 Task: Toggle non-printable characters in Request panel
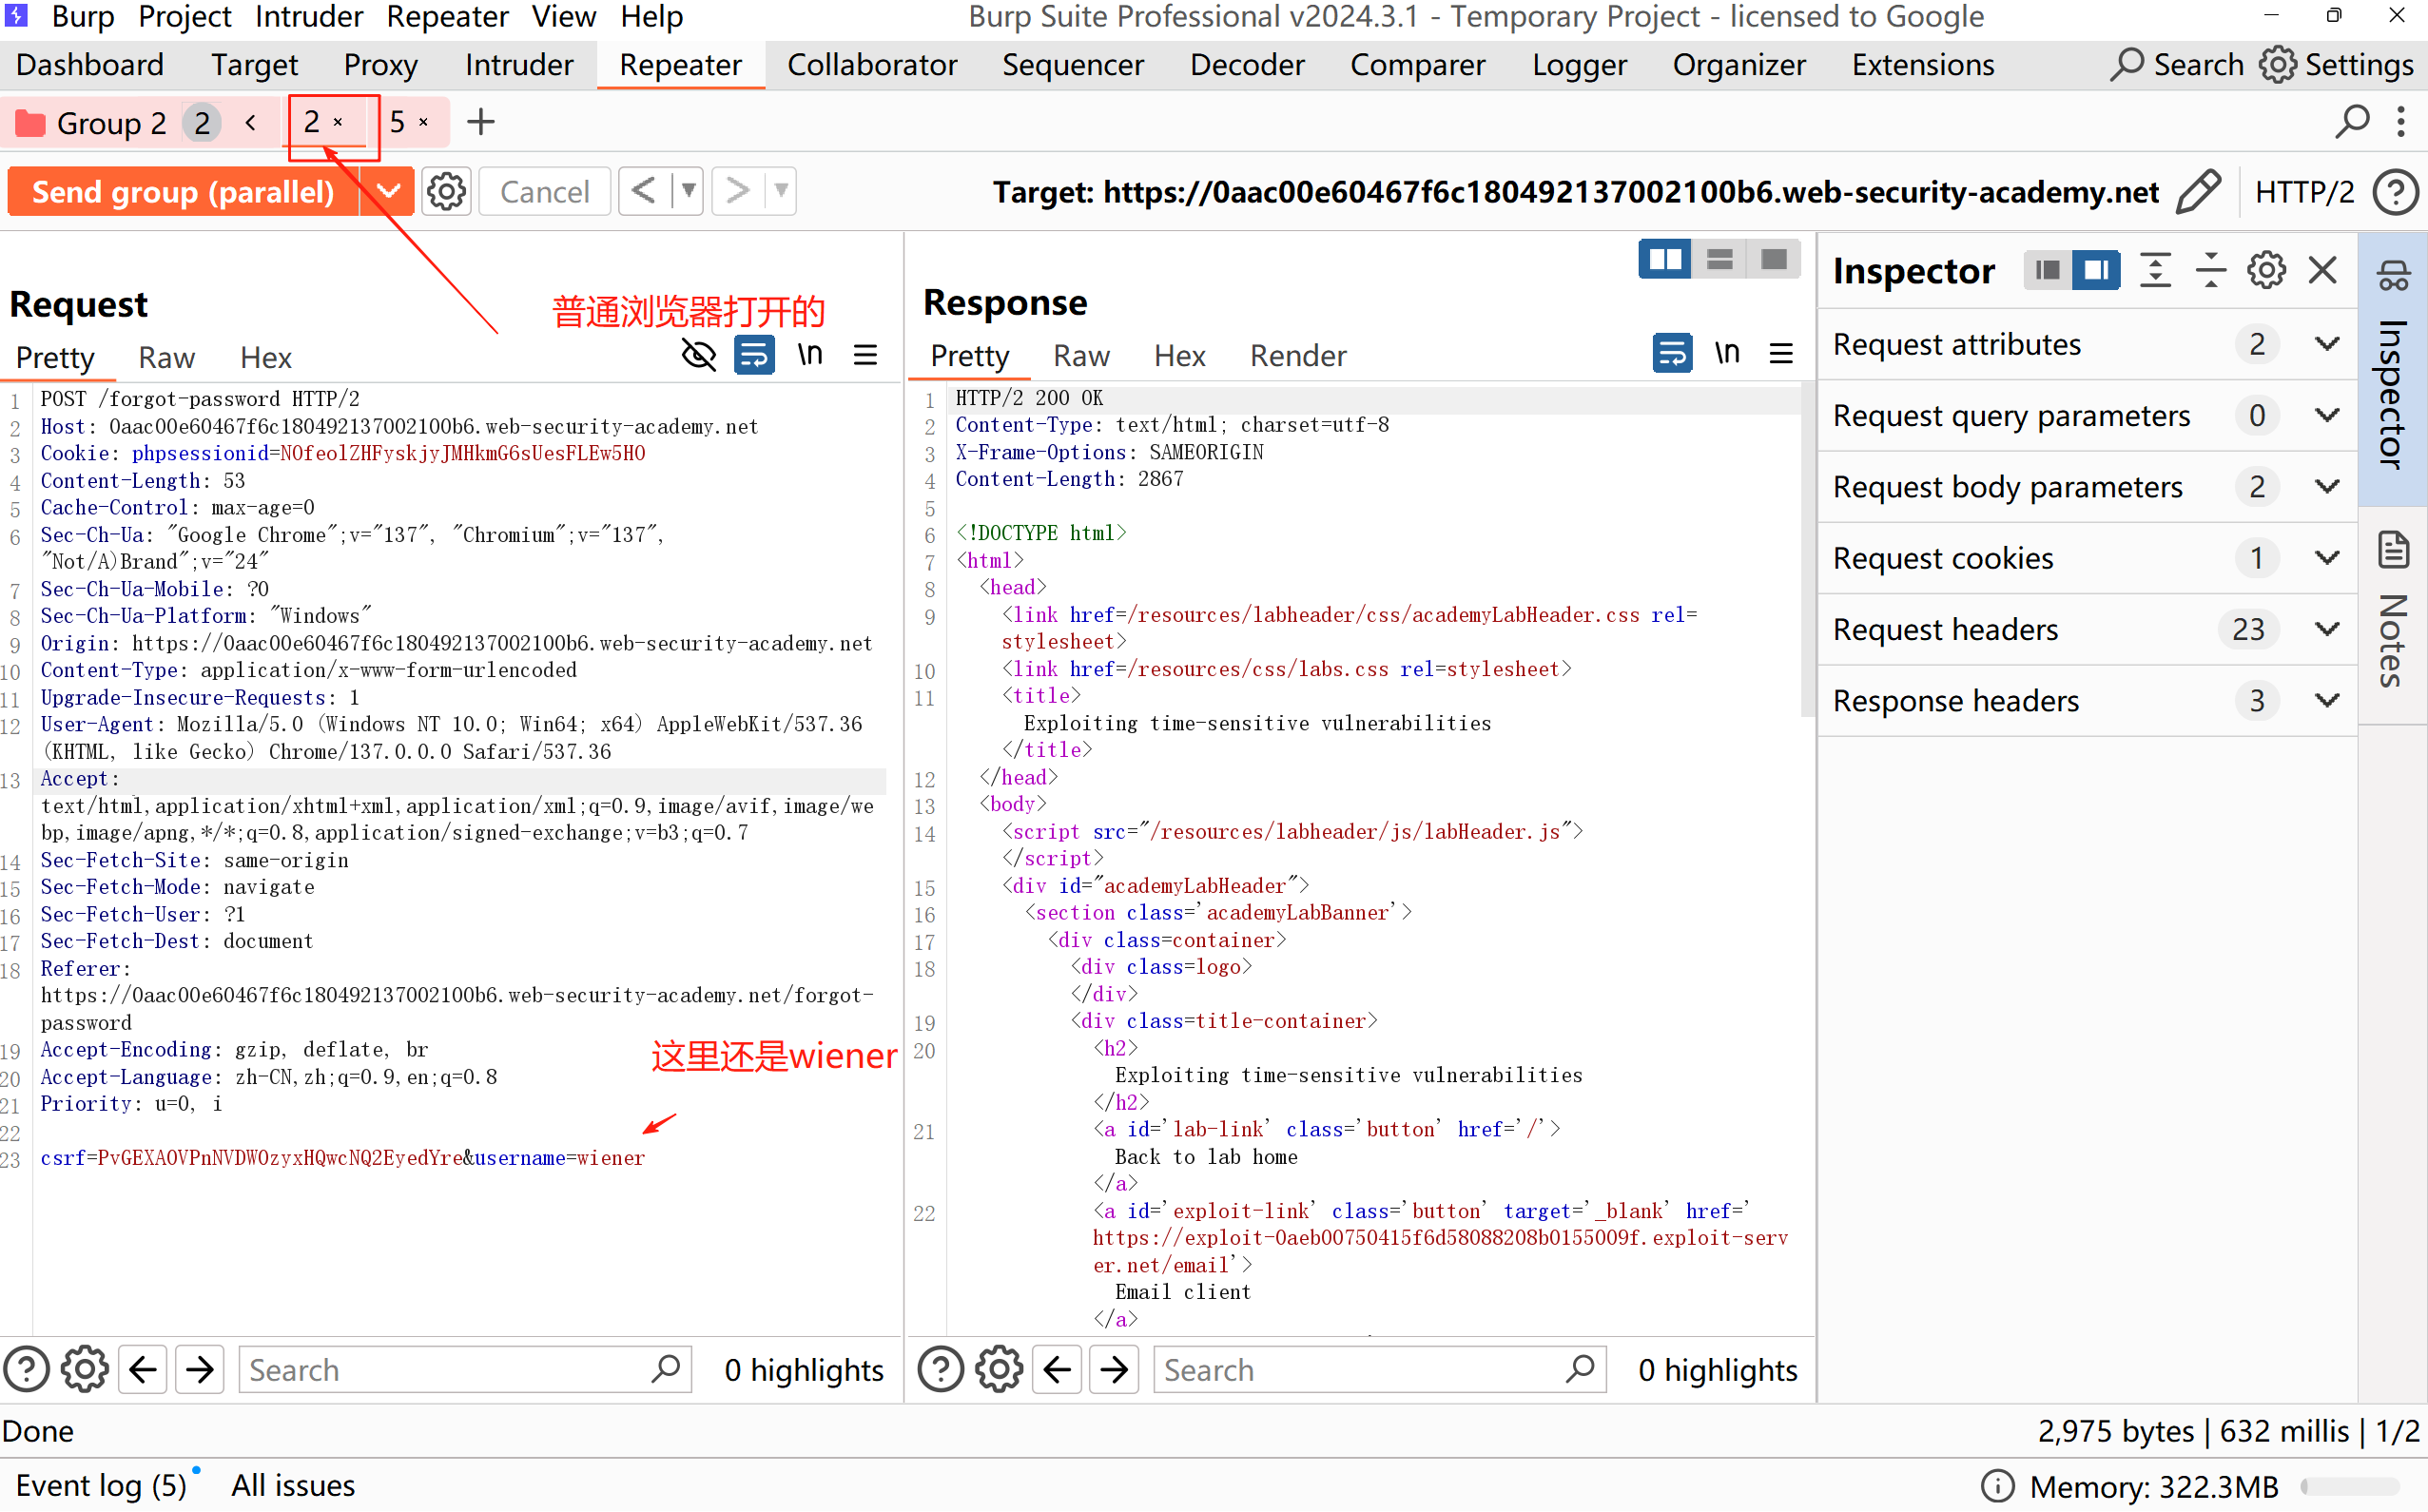810,355
